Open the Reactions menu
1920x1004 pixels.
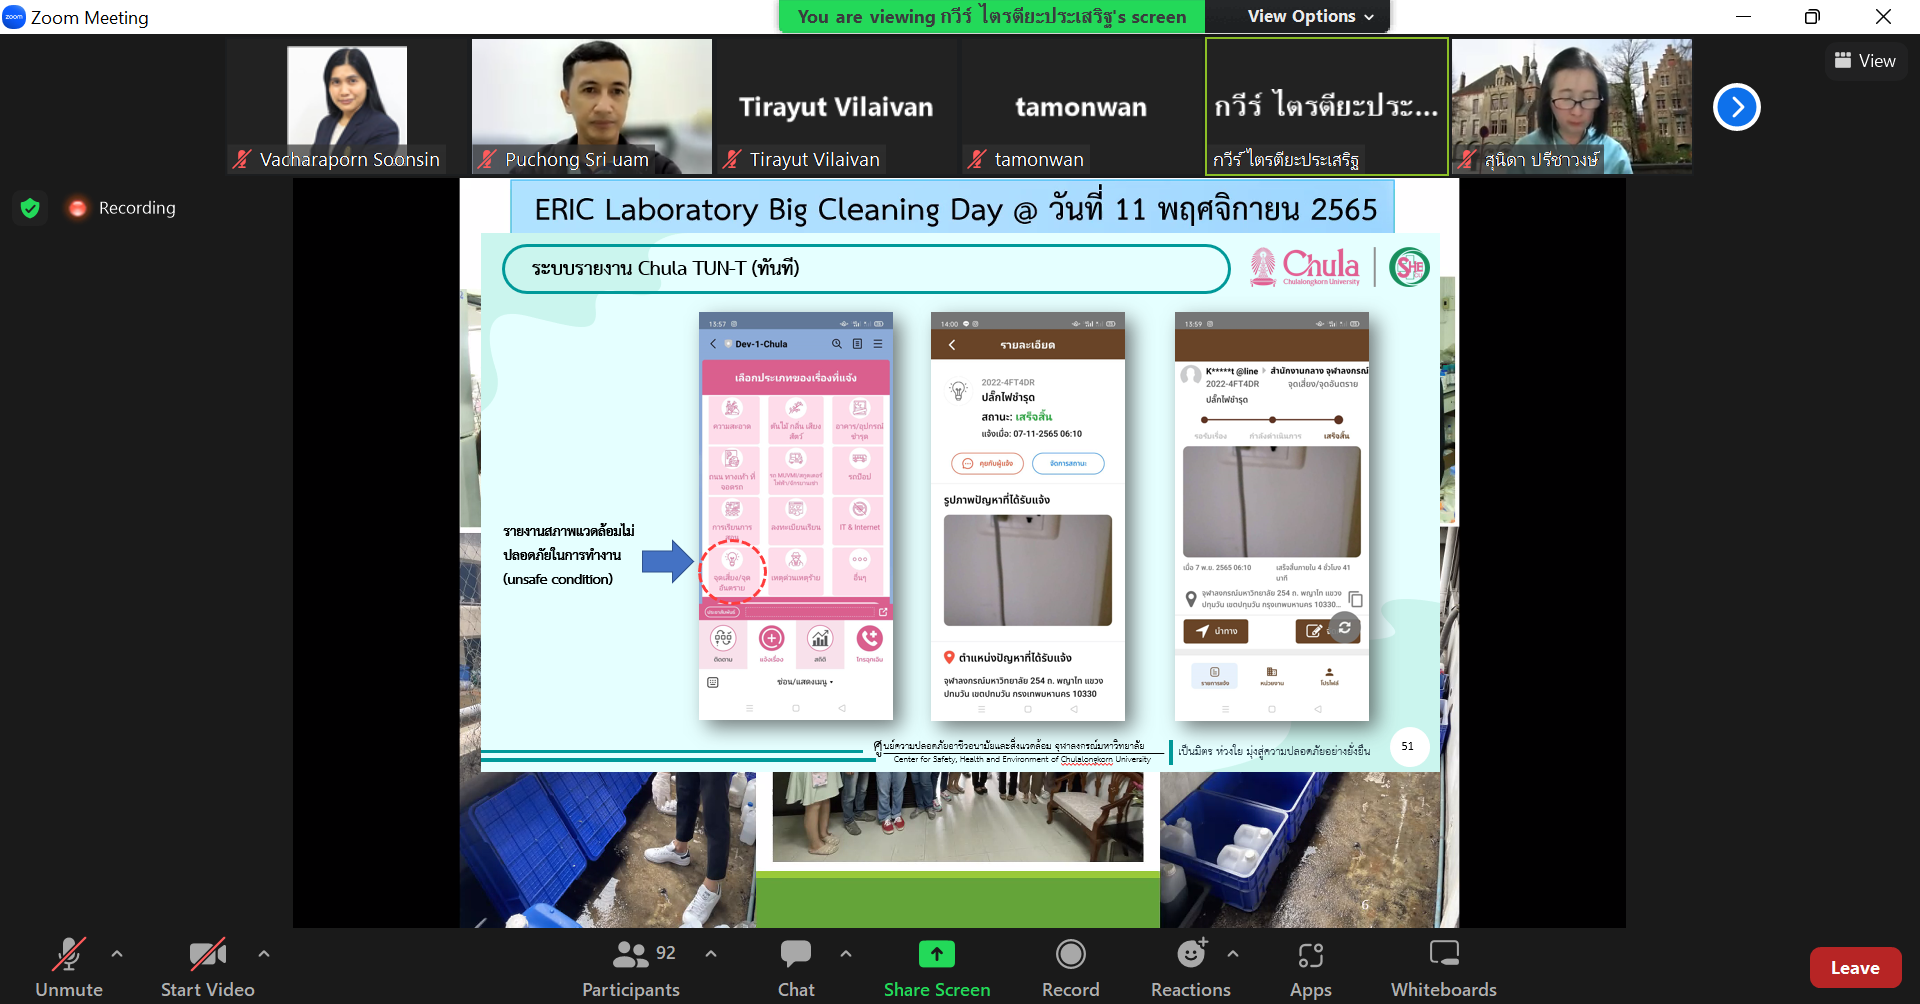click(1190, 967)
